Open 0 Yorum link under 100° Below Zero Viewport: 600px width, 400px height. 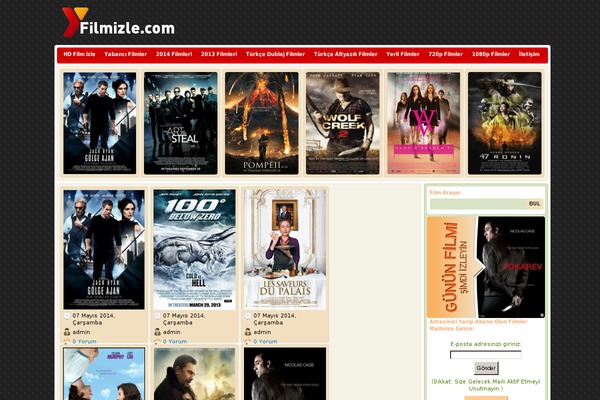tap(175, 341)
